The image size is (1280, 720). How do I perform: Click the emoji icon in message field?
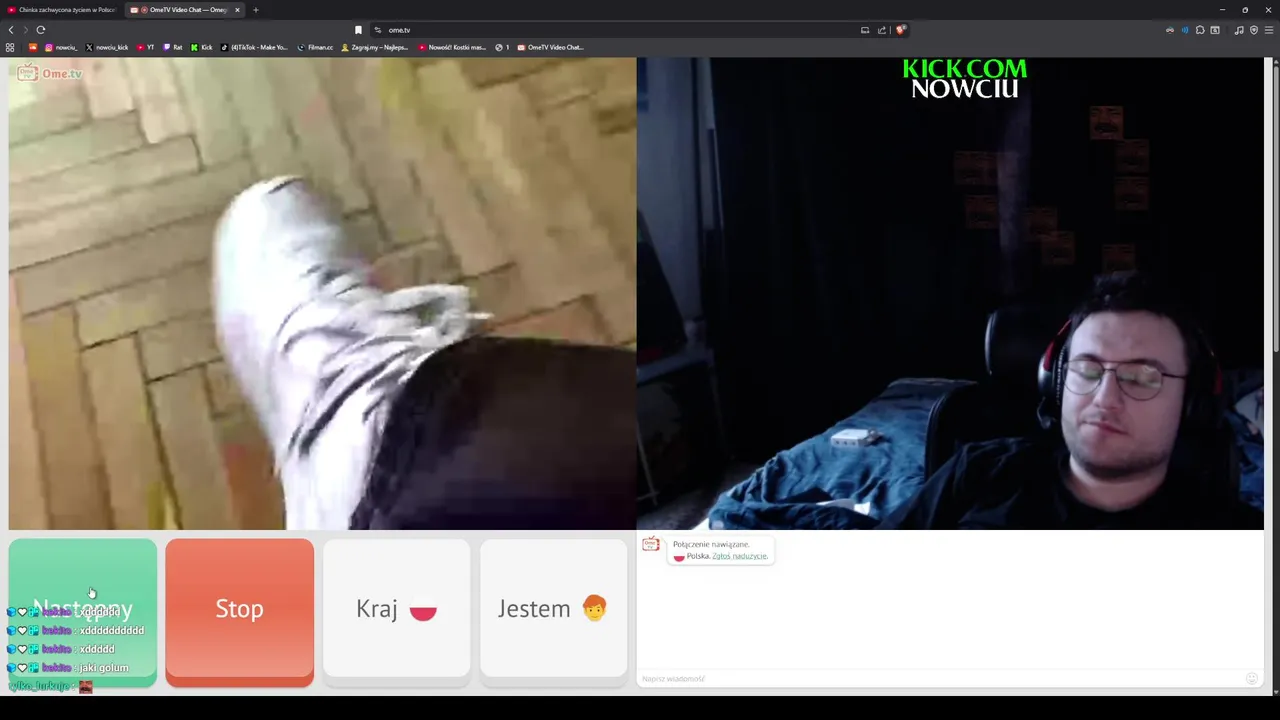[1251, 678]
